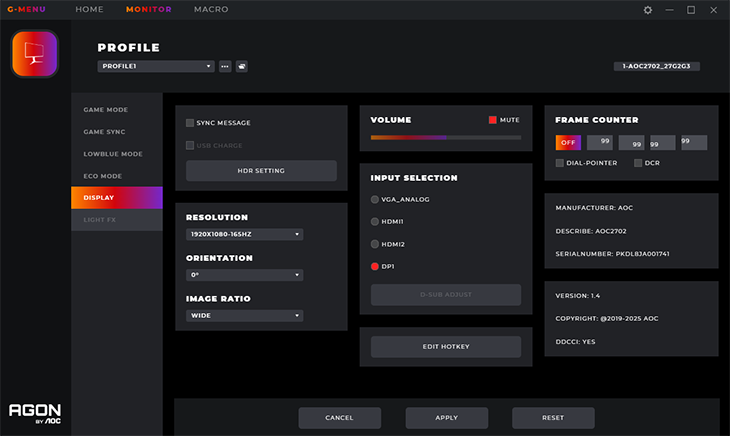
Task: Click the second frame counter position box
Action: click(631, 142)
